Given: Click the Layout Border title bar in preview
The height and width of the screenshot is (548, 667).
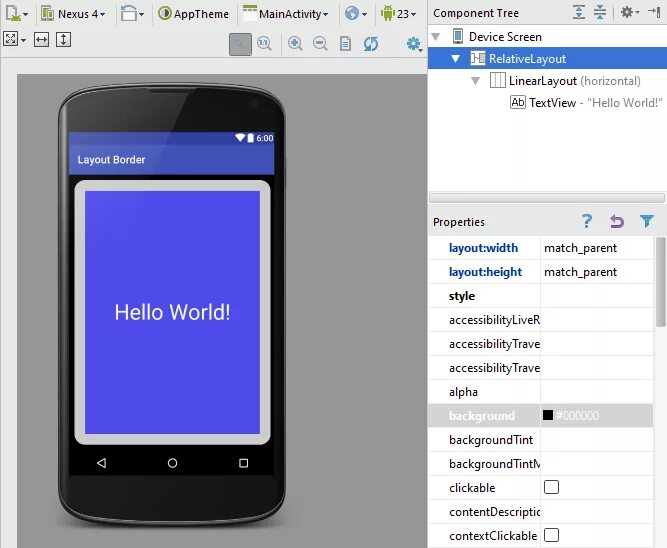Looking at the screenshot, I should pyautogui.click(x=171, y=160).
